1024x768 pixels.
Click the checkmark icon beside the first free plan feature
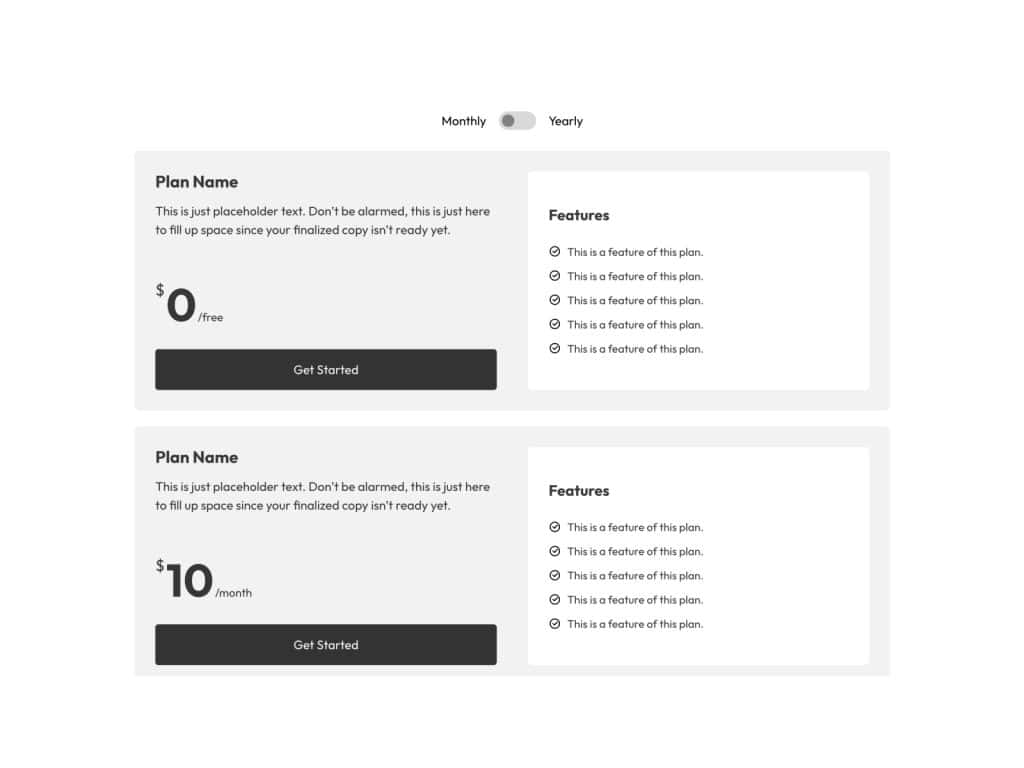(x=554, y=252)
